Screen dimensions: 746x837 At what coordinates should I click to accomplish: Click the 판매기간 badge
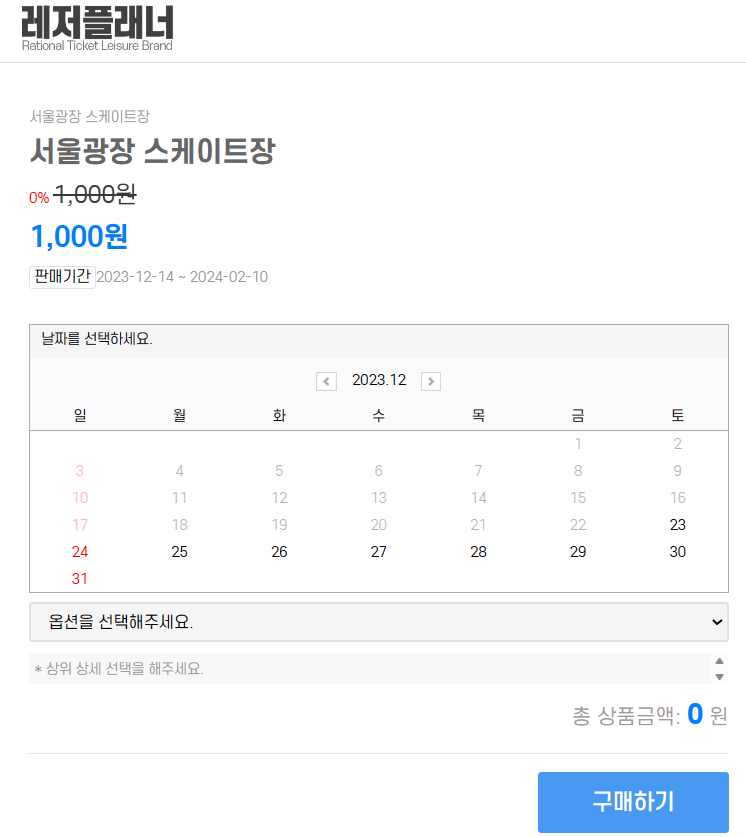pyautogui.click(x=62, y=277)
